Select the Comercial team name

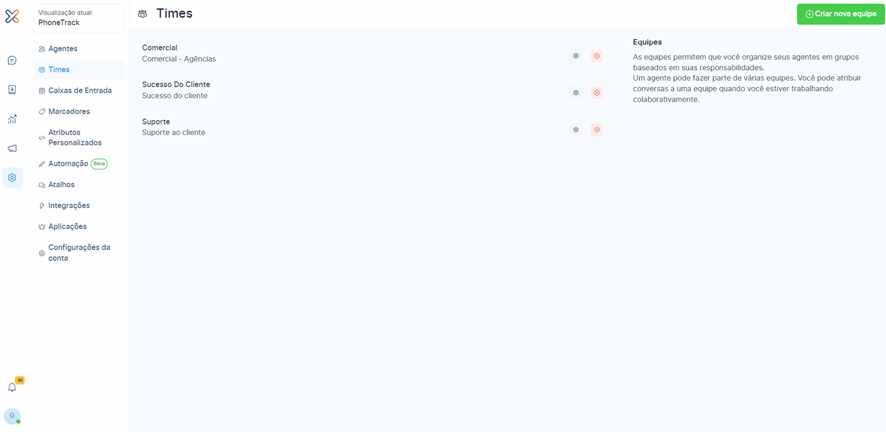pos(159,48)
